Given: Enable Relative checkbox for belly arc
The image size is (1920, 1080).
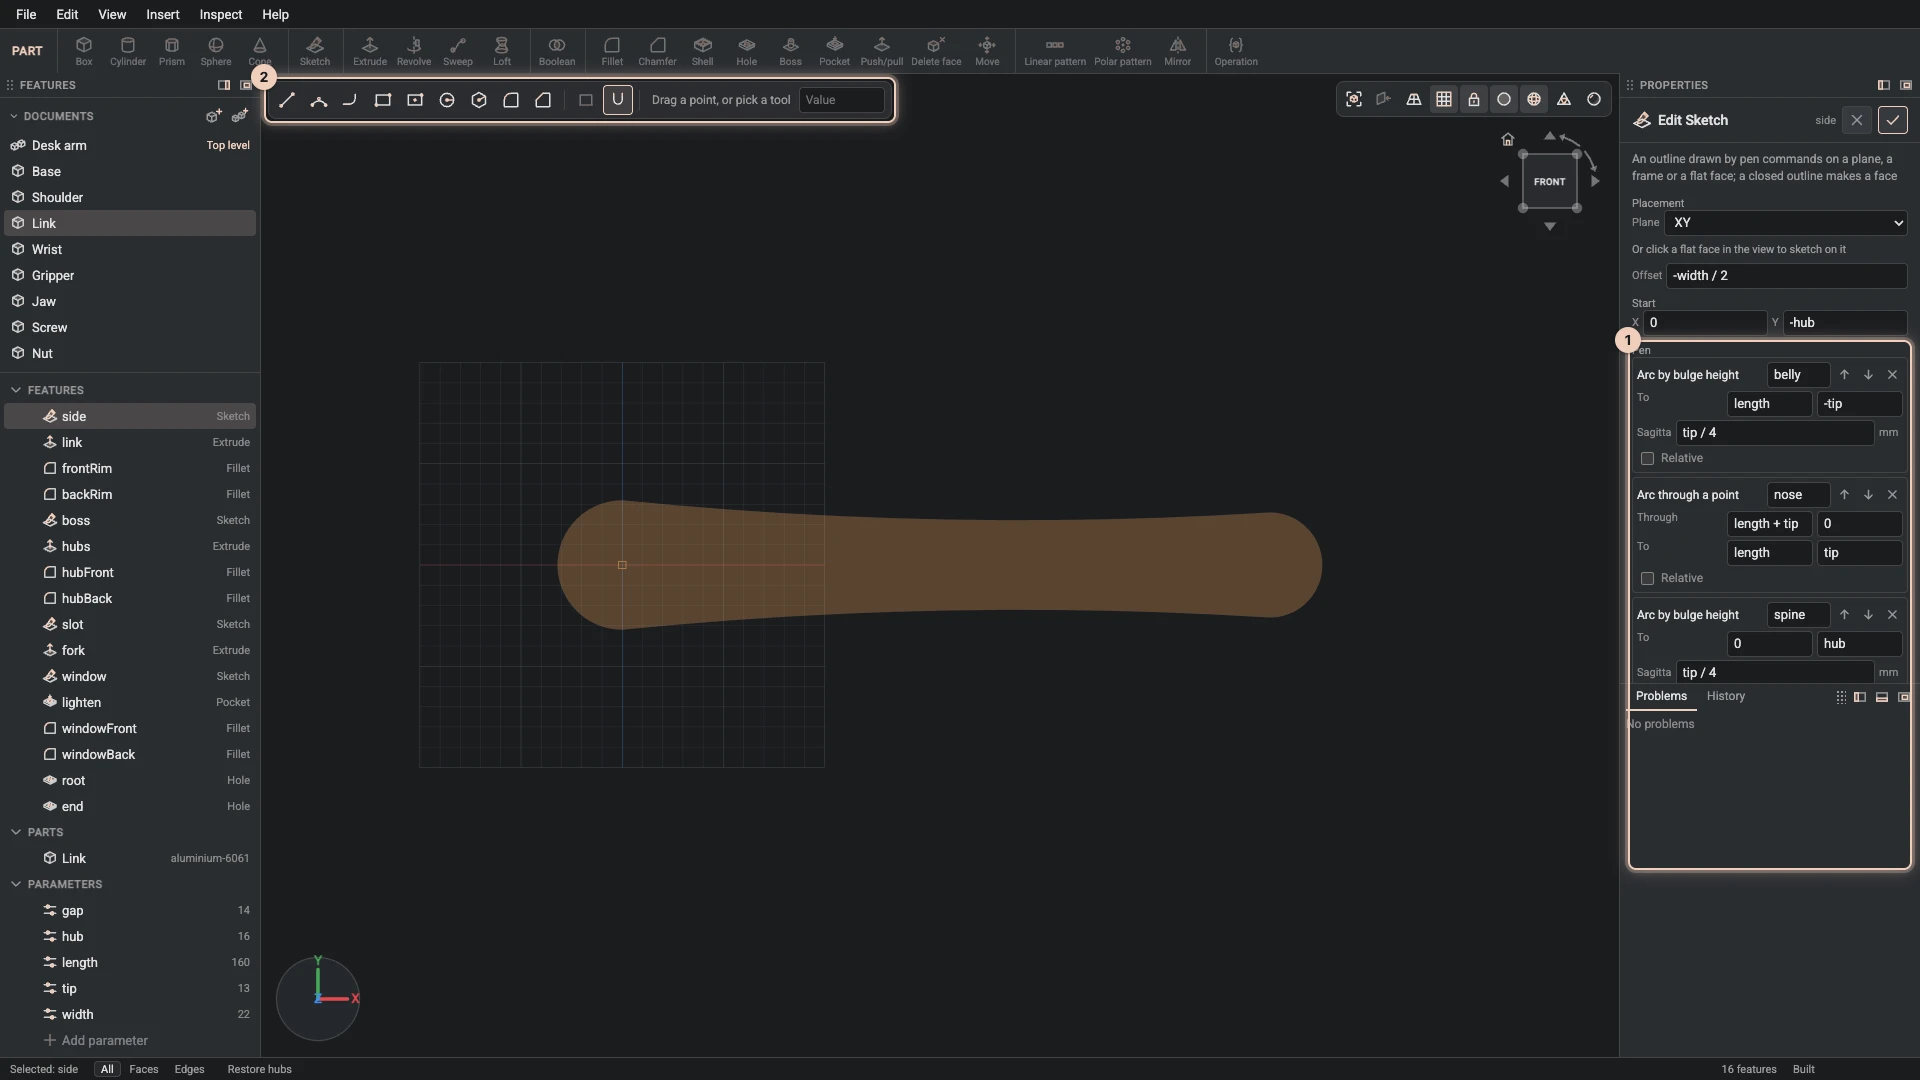Looking at the screenshot, I should click(1647, 458).
